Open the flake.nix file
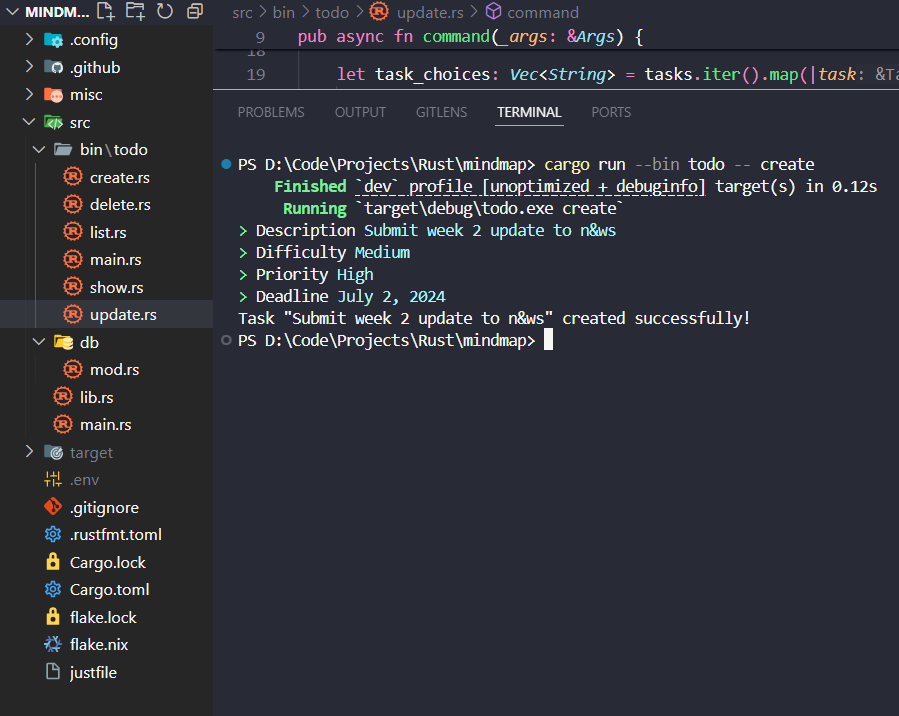Image resolution: width=899 pixels, height=716 pixels. (99, 645)
